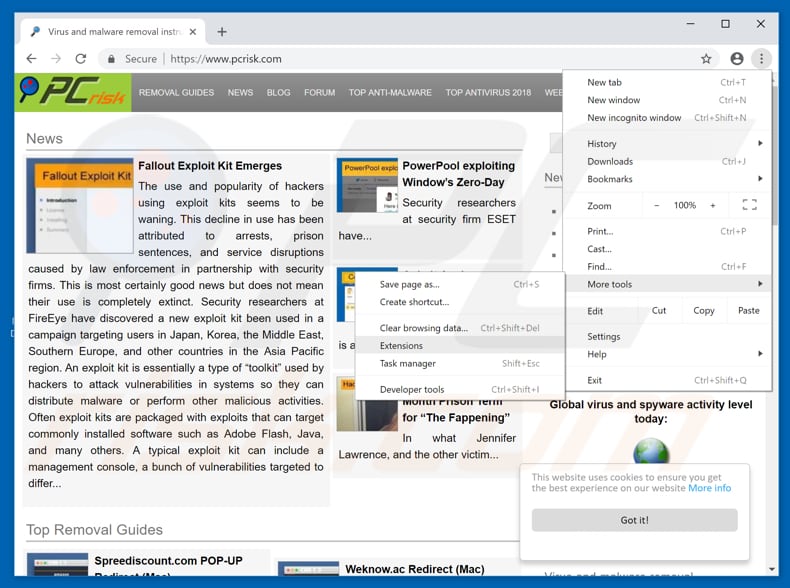
Task: Open Fallout Exploit Kit Emerges article
Action: coord(210,166)
